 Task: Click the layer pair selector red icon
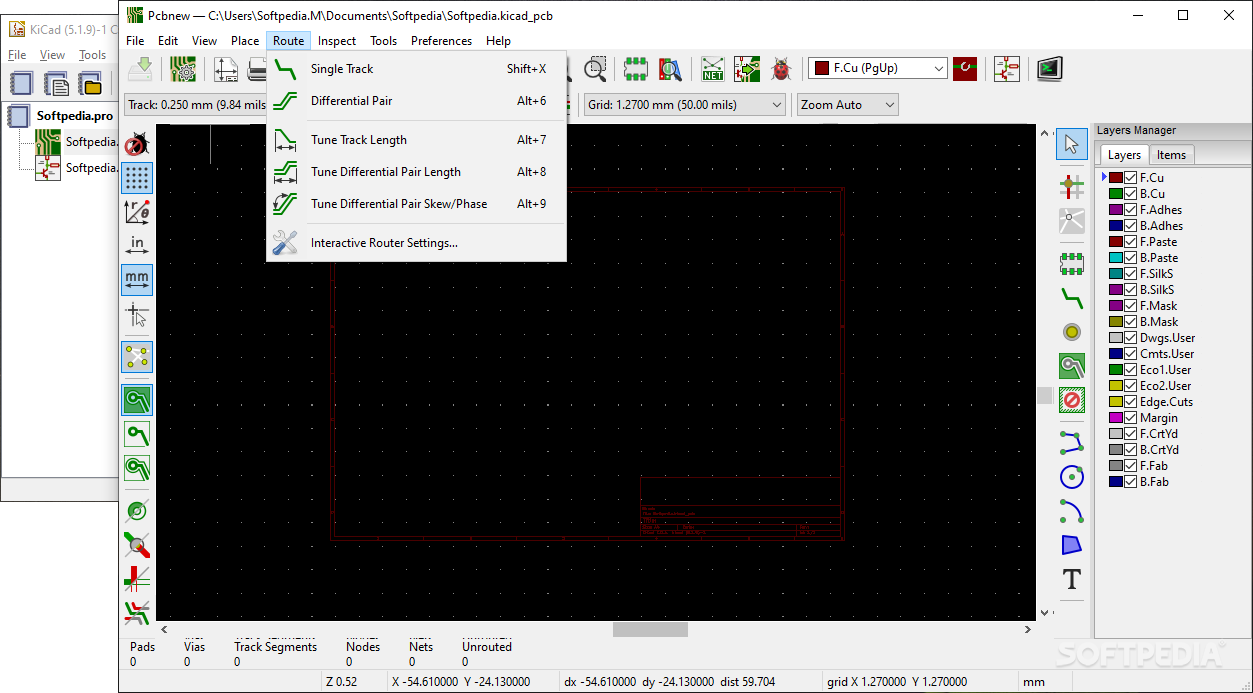click(965, 69)
